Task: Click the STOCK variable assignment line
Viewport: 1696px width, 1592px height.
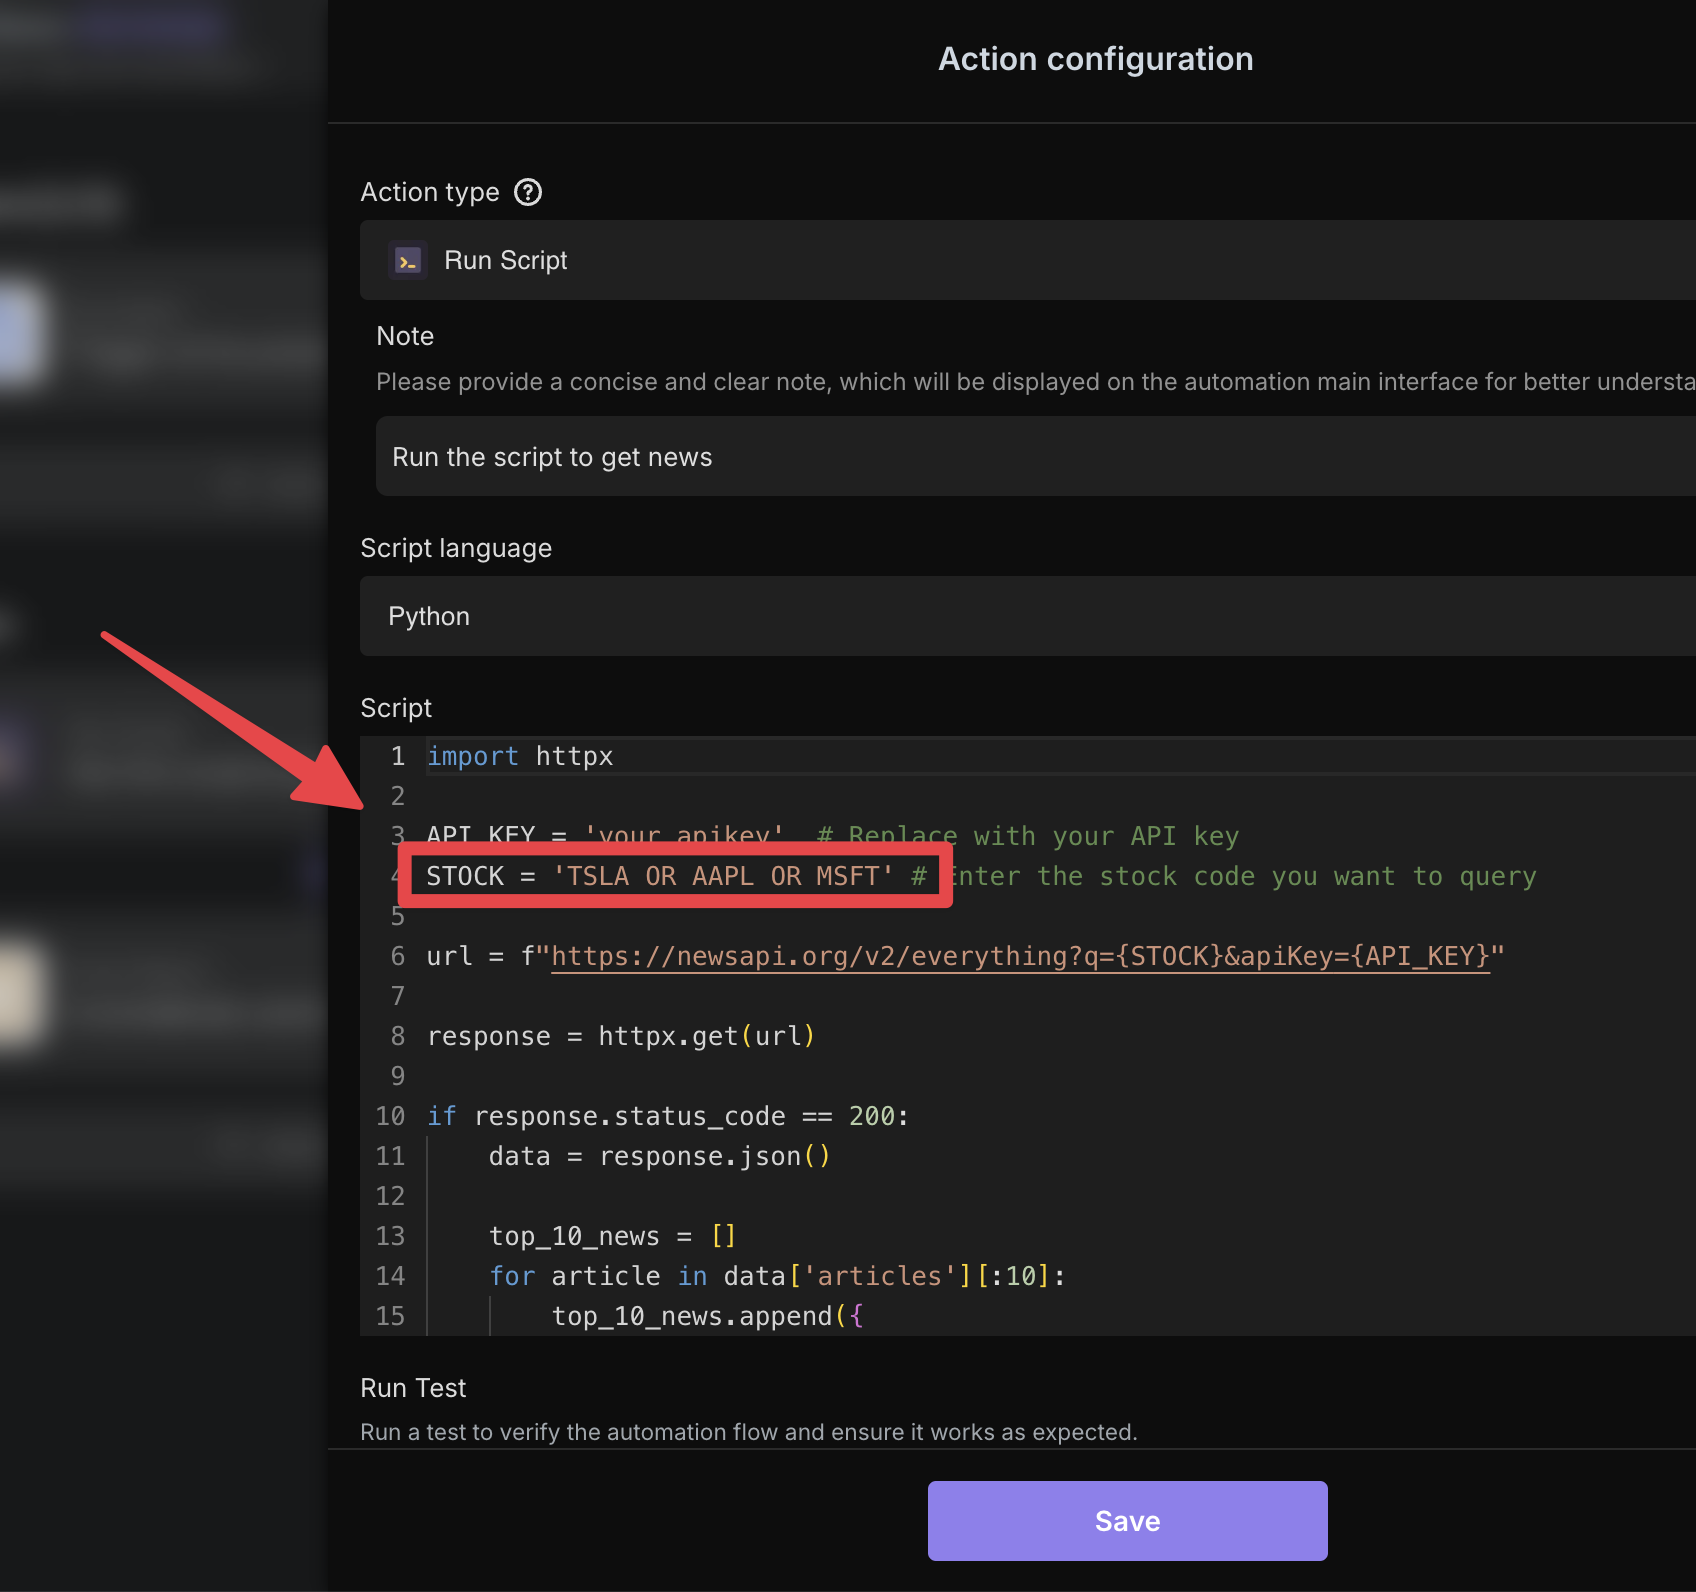Action: (660, 876)
